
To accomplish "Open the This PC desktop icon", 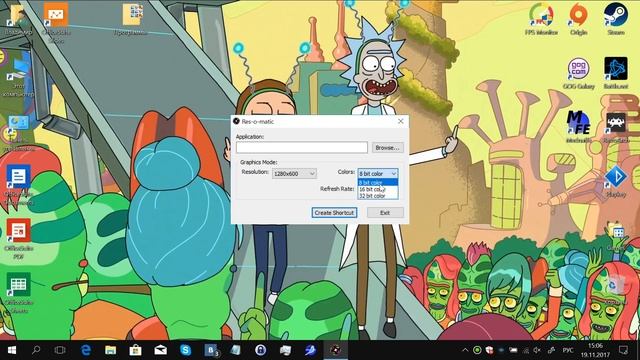I will [18, 76].
